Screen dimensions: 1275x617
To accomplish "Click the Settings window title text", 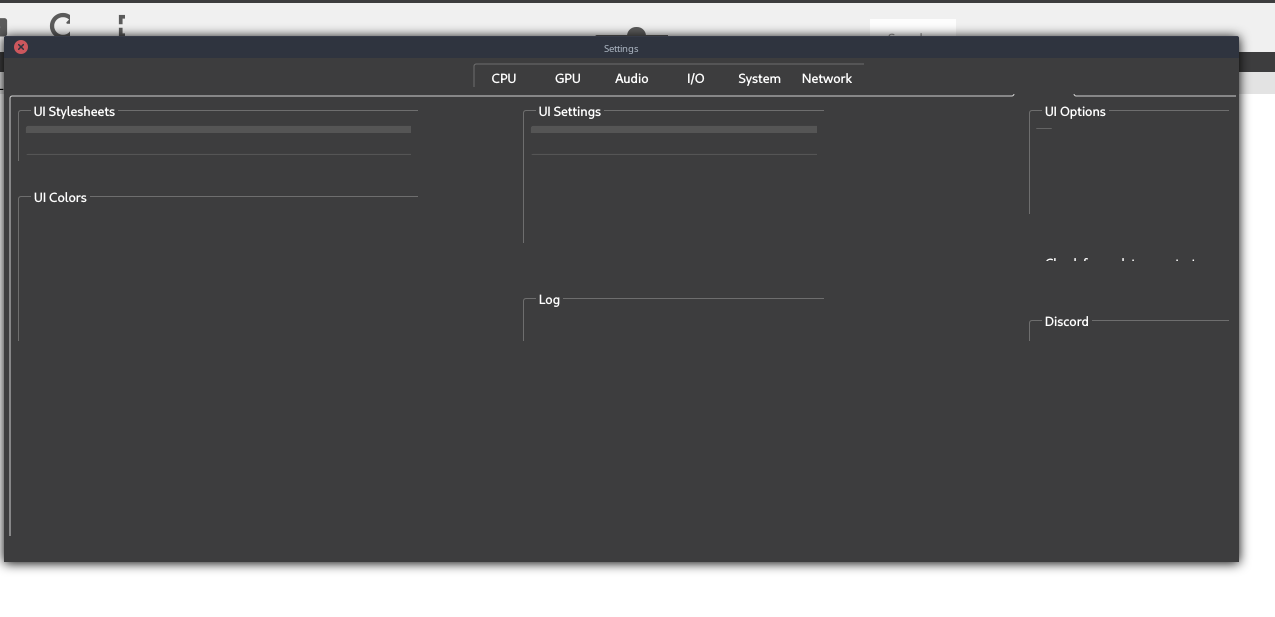I will pyautogui.click(x=621, y=48).
